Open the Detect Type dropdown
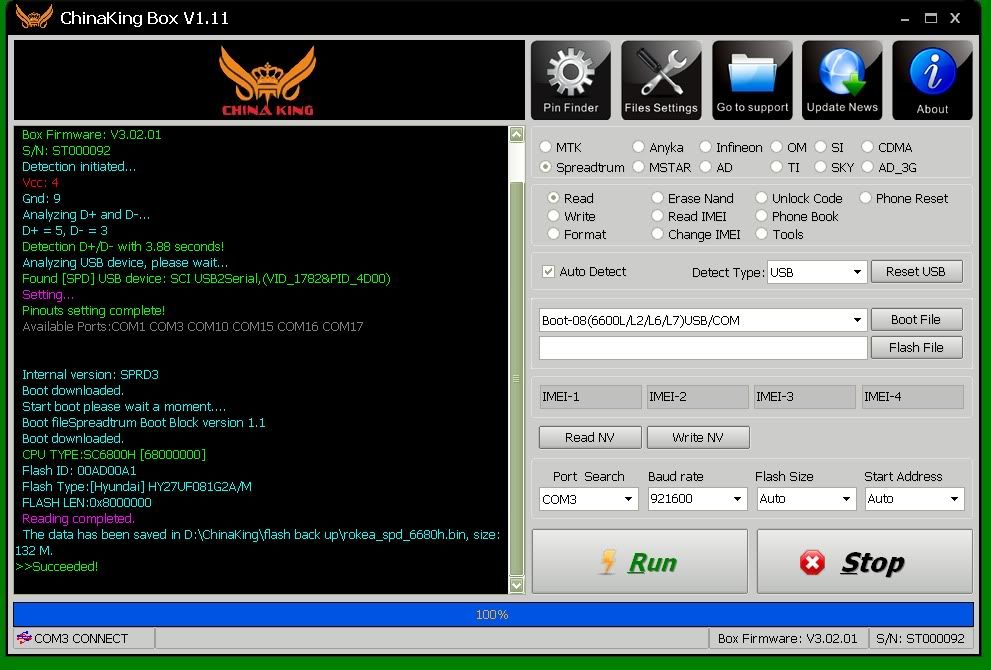 point(816,272)
